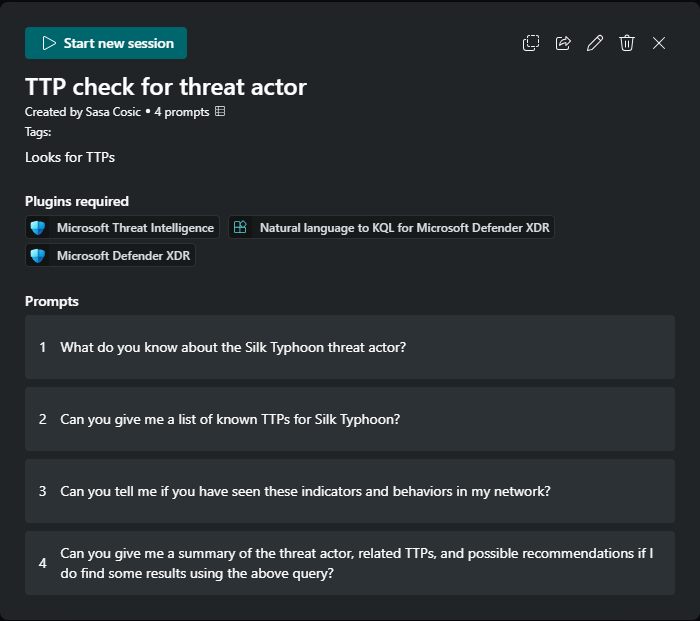Share the promptbook
This screenshot has height=621, width=700.
563,43
